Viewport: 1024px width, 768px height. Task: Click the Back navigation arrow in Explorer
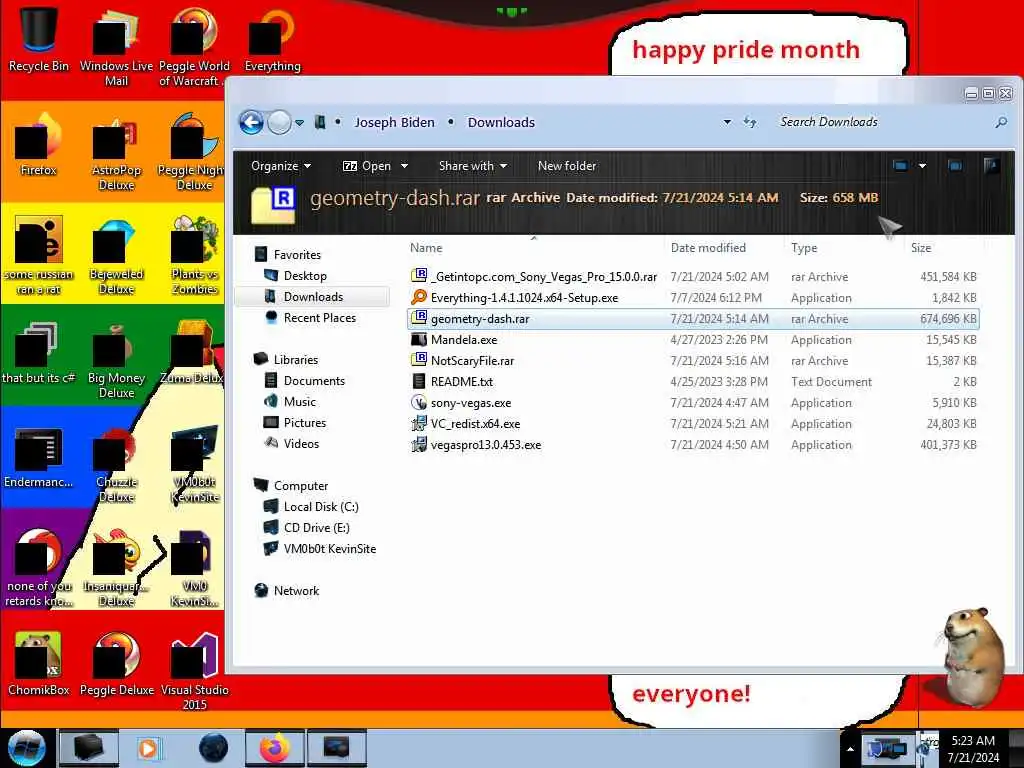pyautogui.click(x=251, y=122)
